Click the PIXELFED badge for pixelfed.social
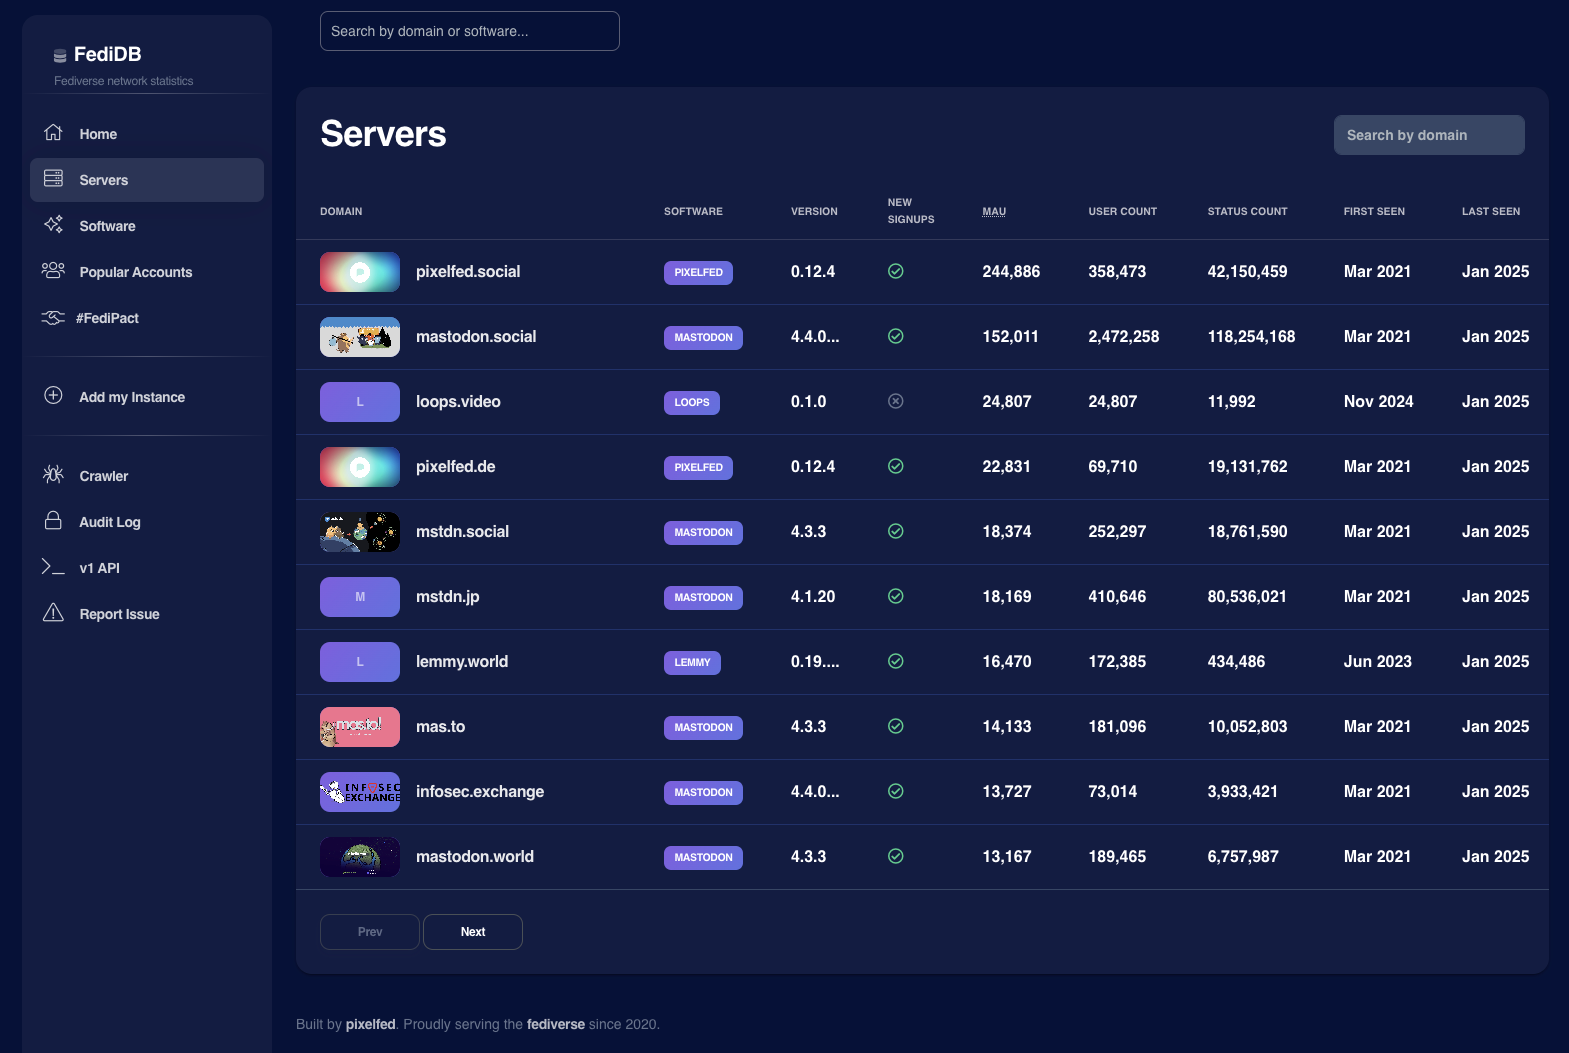 [698, 272]
